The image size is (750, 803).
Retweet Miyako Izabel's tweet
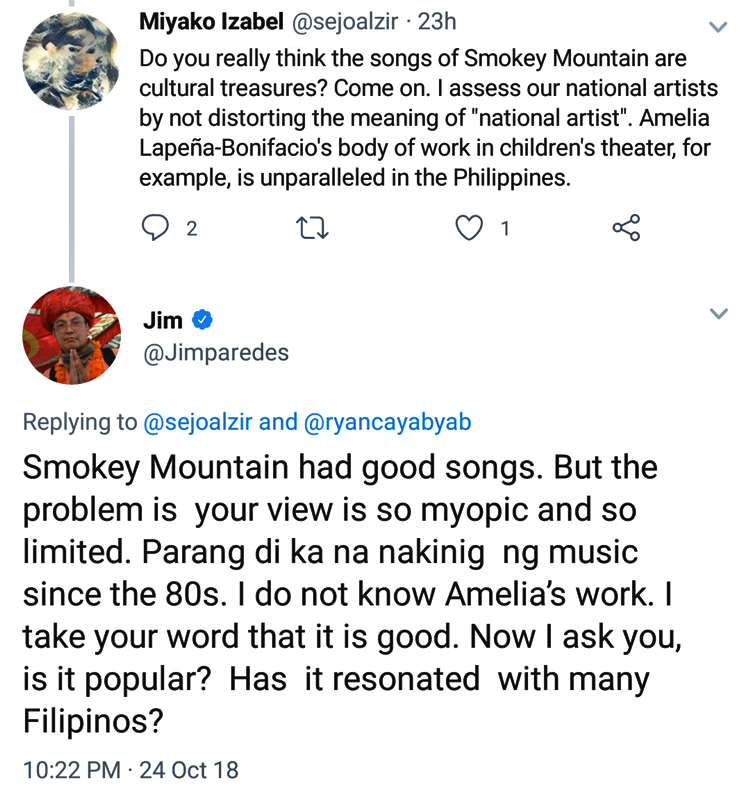click(313, 228)
